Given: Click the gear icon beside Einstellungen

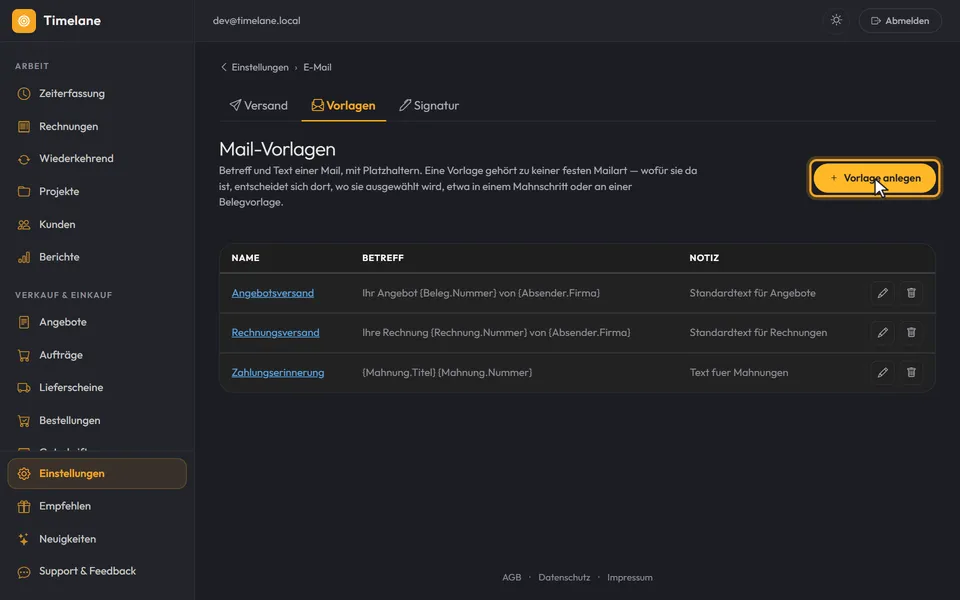Looking at the screenshot, I should pos(24,474).
